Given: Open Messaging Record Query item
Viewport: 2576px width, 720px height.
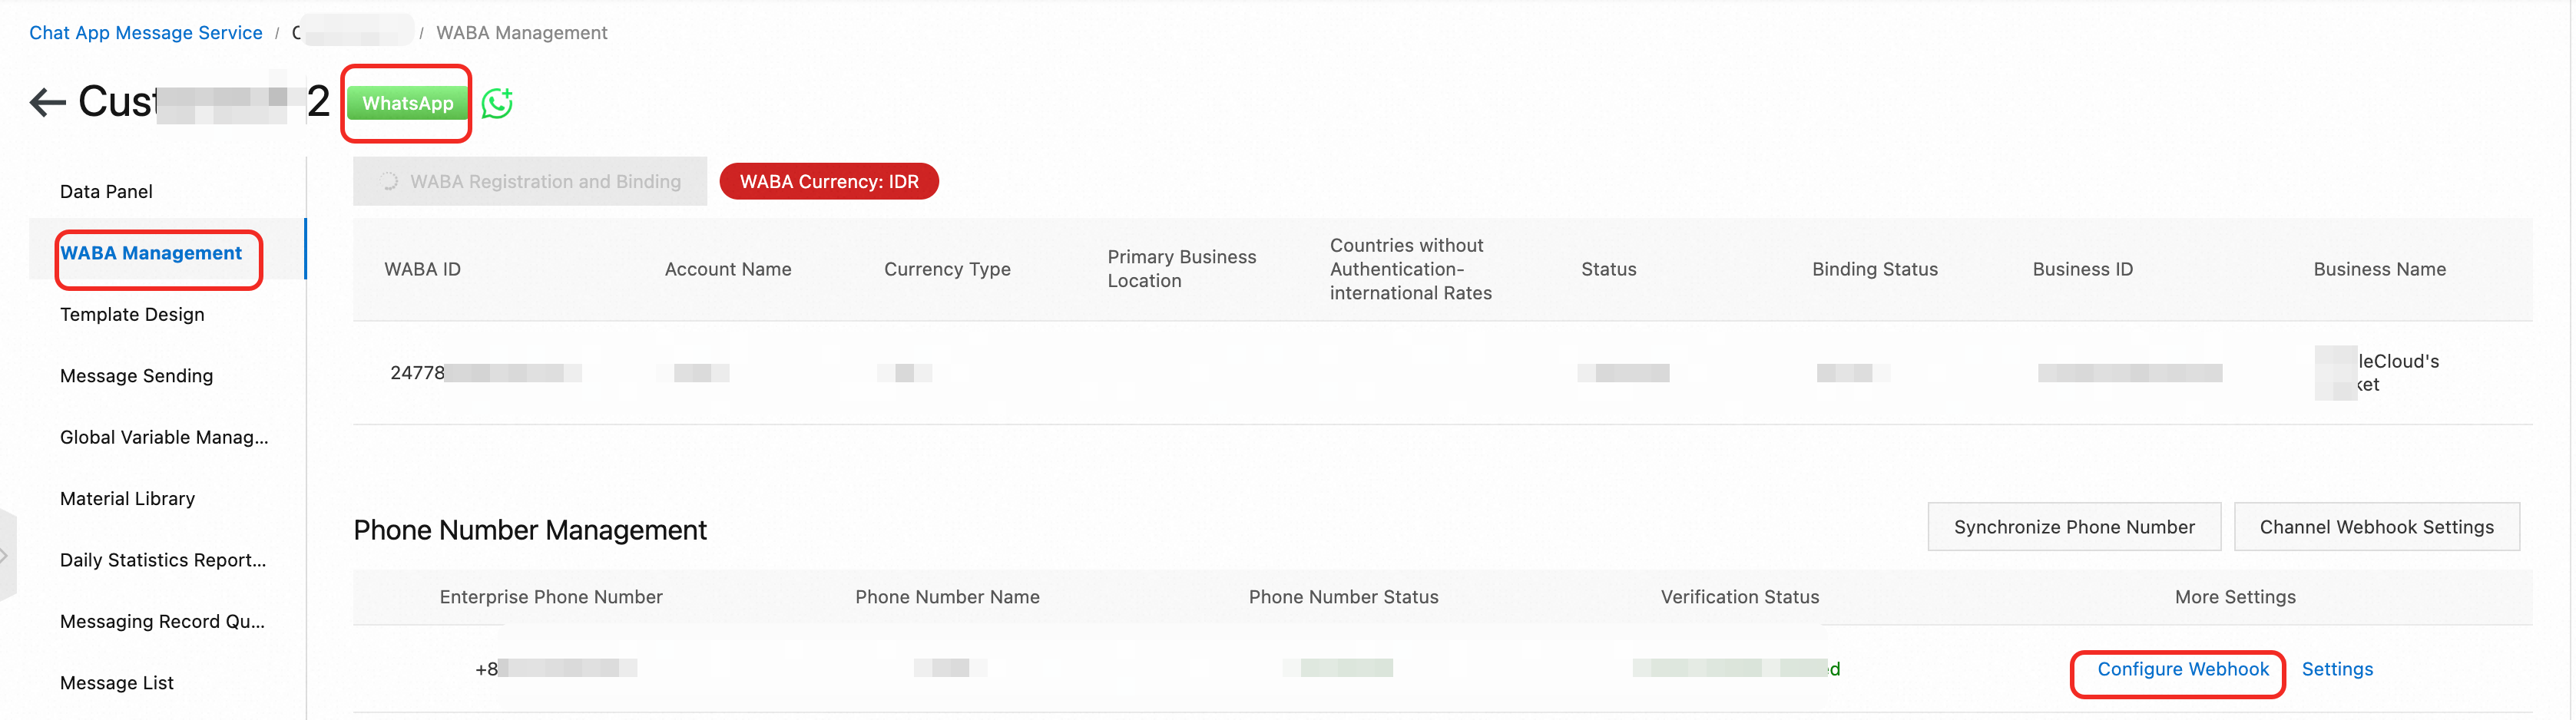Looking at the screenshot, I should click(x=162, y=621).
